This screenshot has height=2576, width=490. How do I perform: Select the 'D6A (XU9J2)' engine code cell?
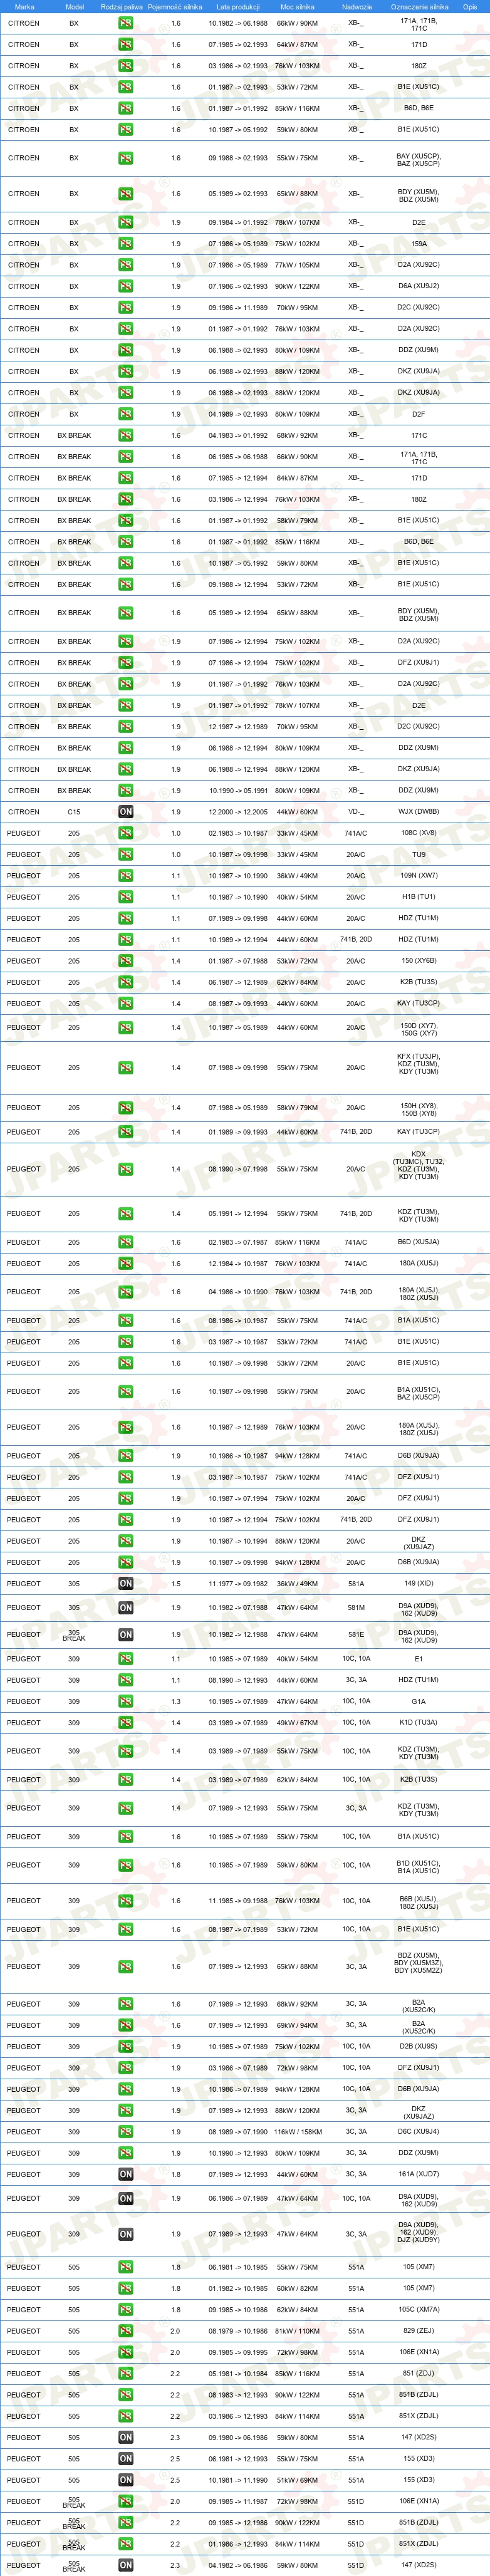tap(419, 286)
